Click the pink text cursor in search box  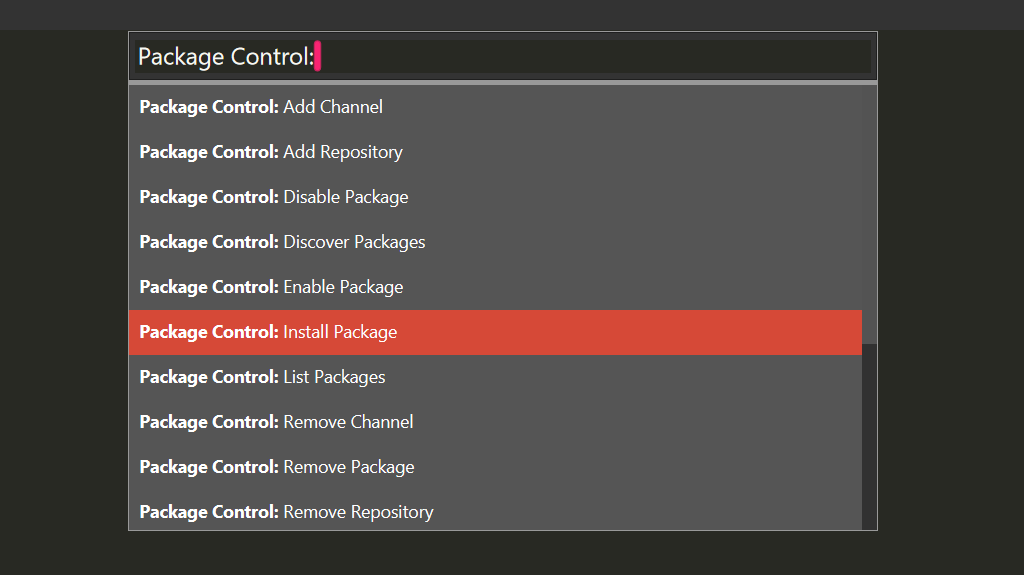point(317,56)
